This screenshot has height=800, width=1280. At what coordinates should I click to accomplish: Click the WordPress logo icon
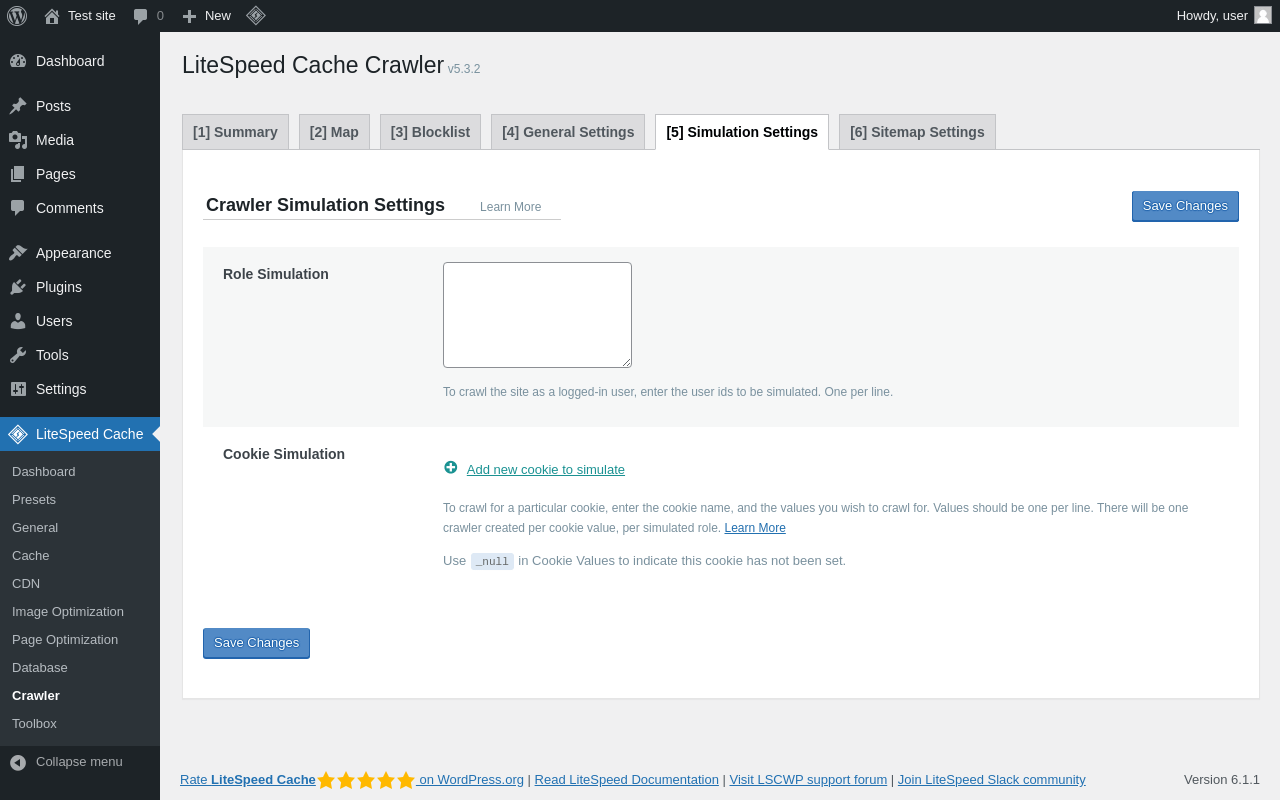(17, 16)
